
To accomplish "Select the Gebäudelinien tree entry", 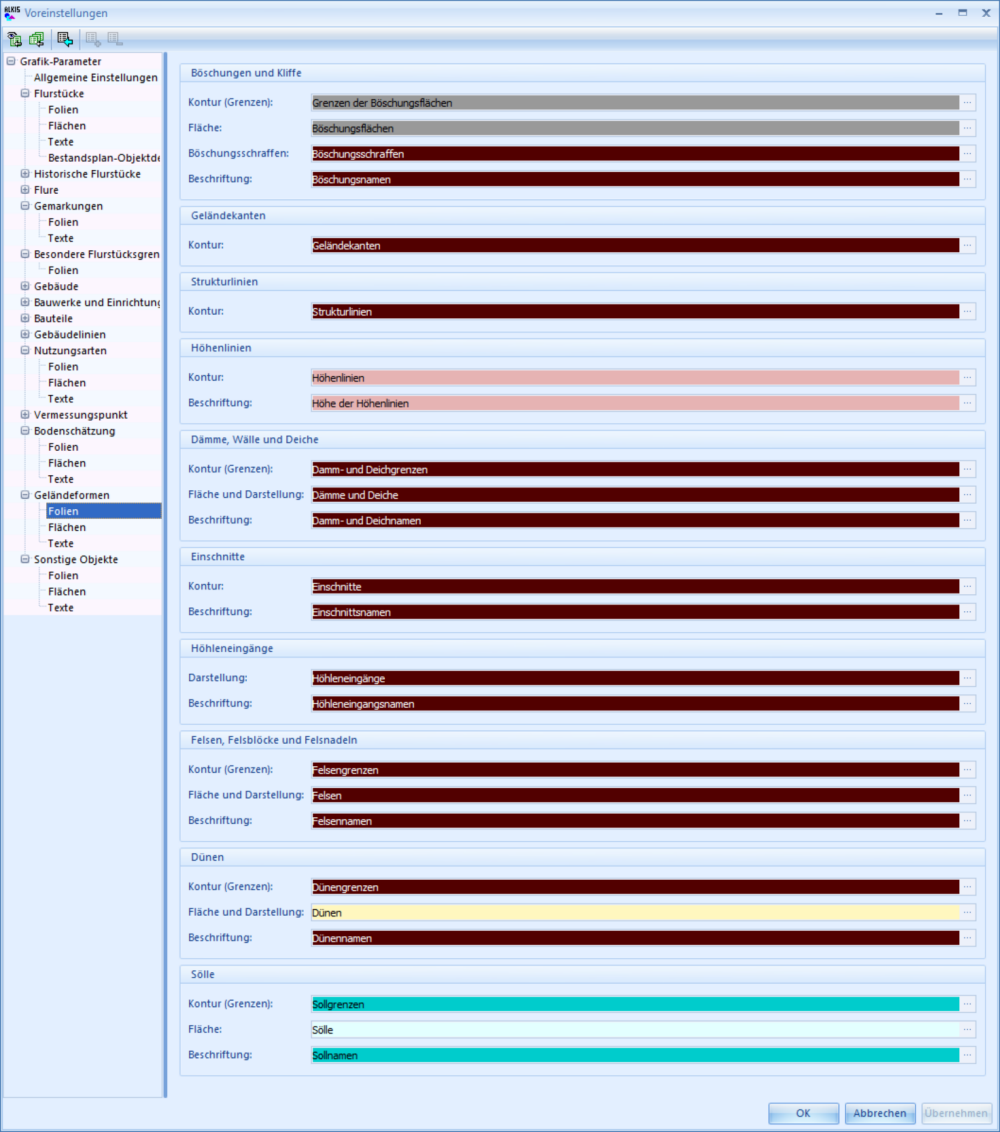I will point(70,334).
